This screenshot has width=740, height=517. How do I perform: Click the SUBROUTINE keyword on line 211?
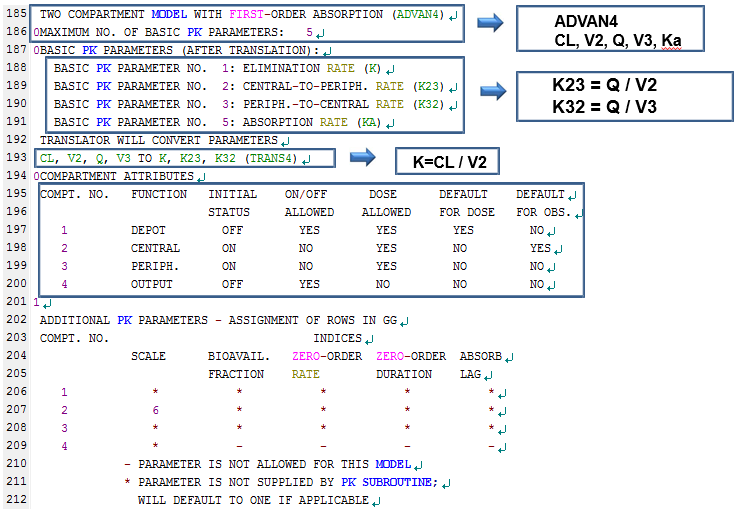click(394, 482)
